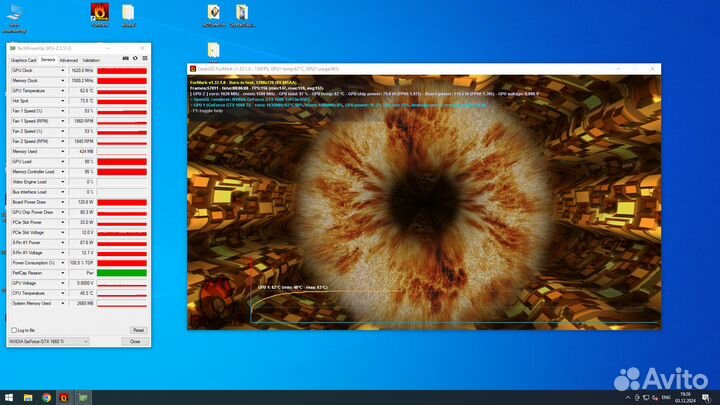Click the Close button in GPU-Z
The width and height of the screenshot is (720, 405).
click(134, 341)
